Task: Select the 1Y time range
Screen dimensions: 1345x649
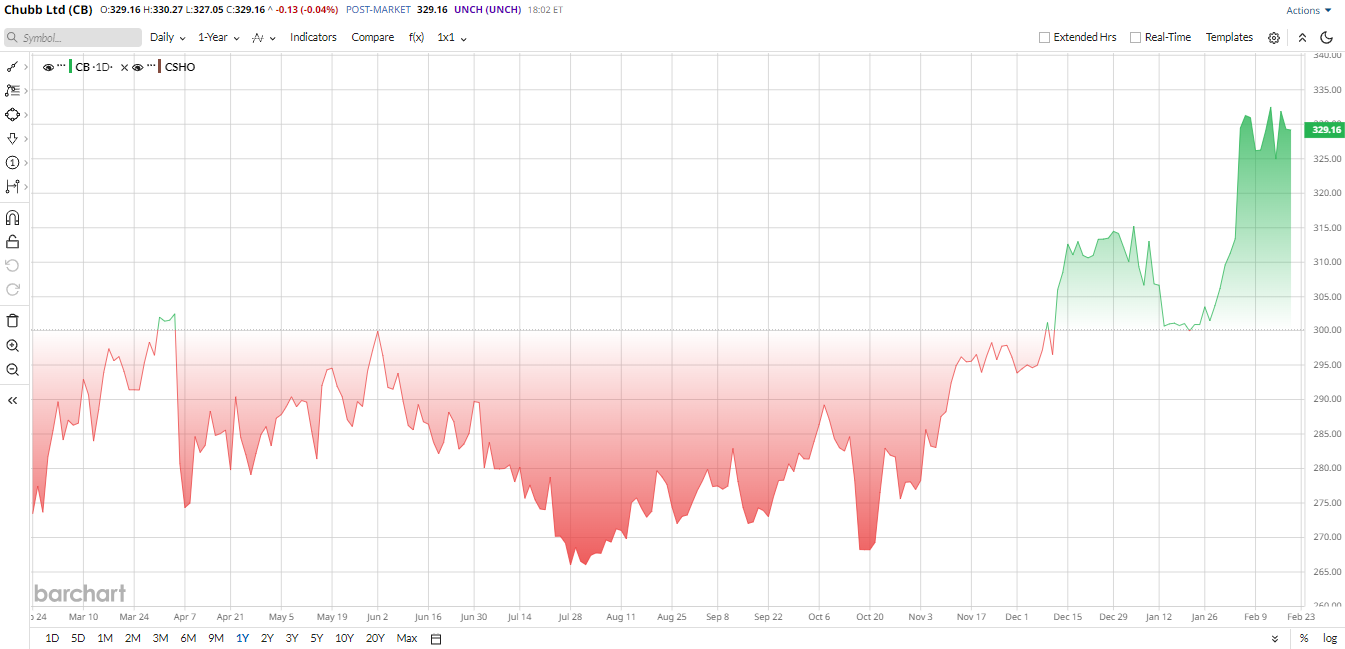Action: pos(242,638)
